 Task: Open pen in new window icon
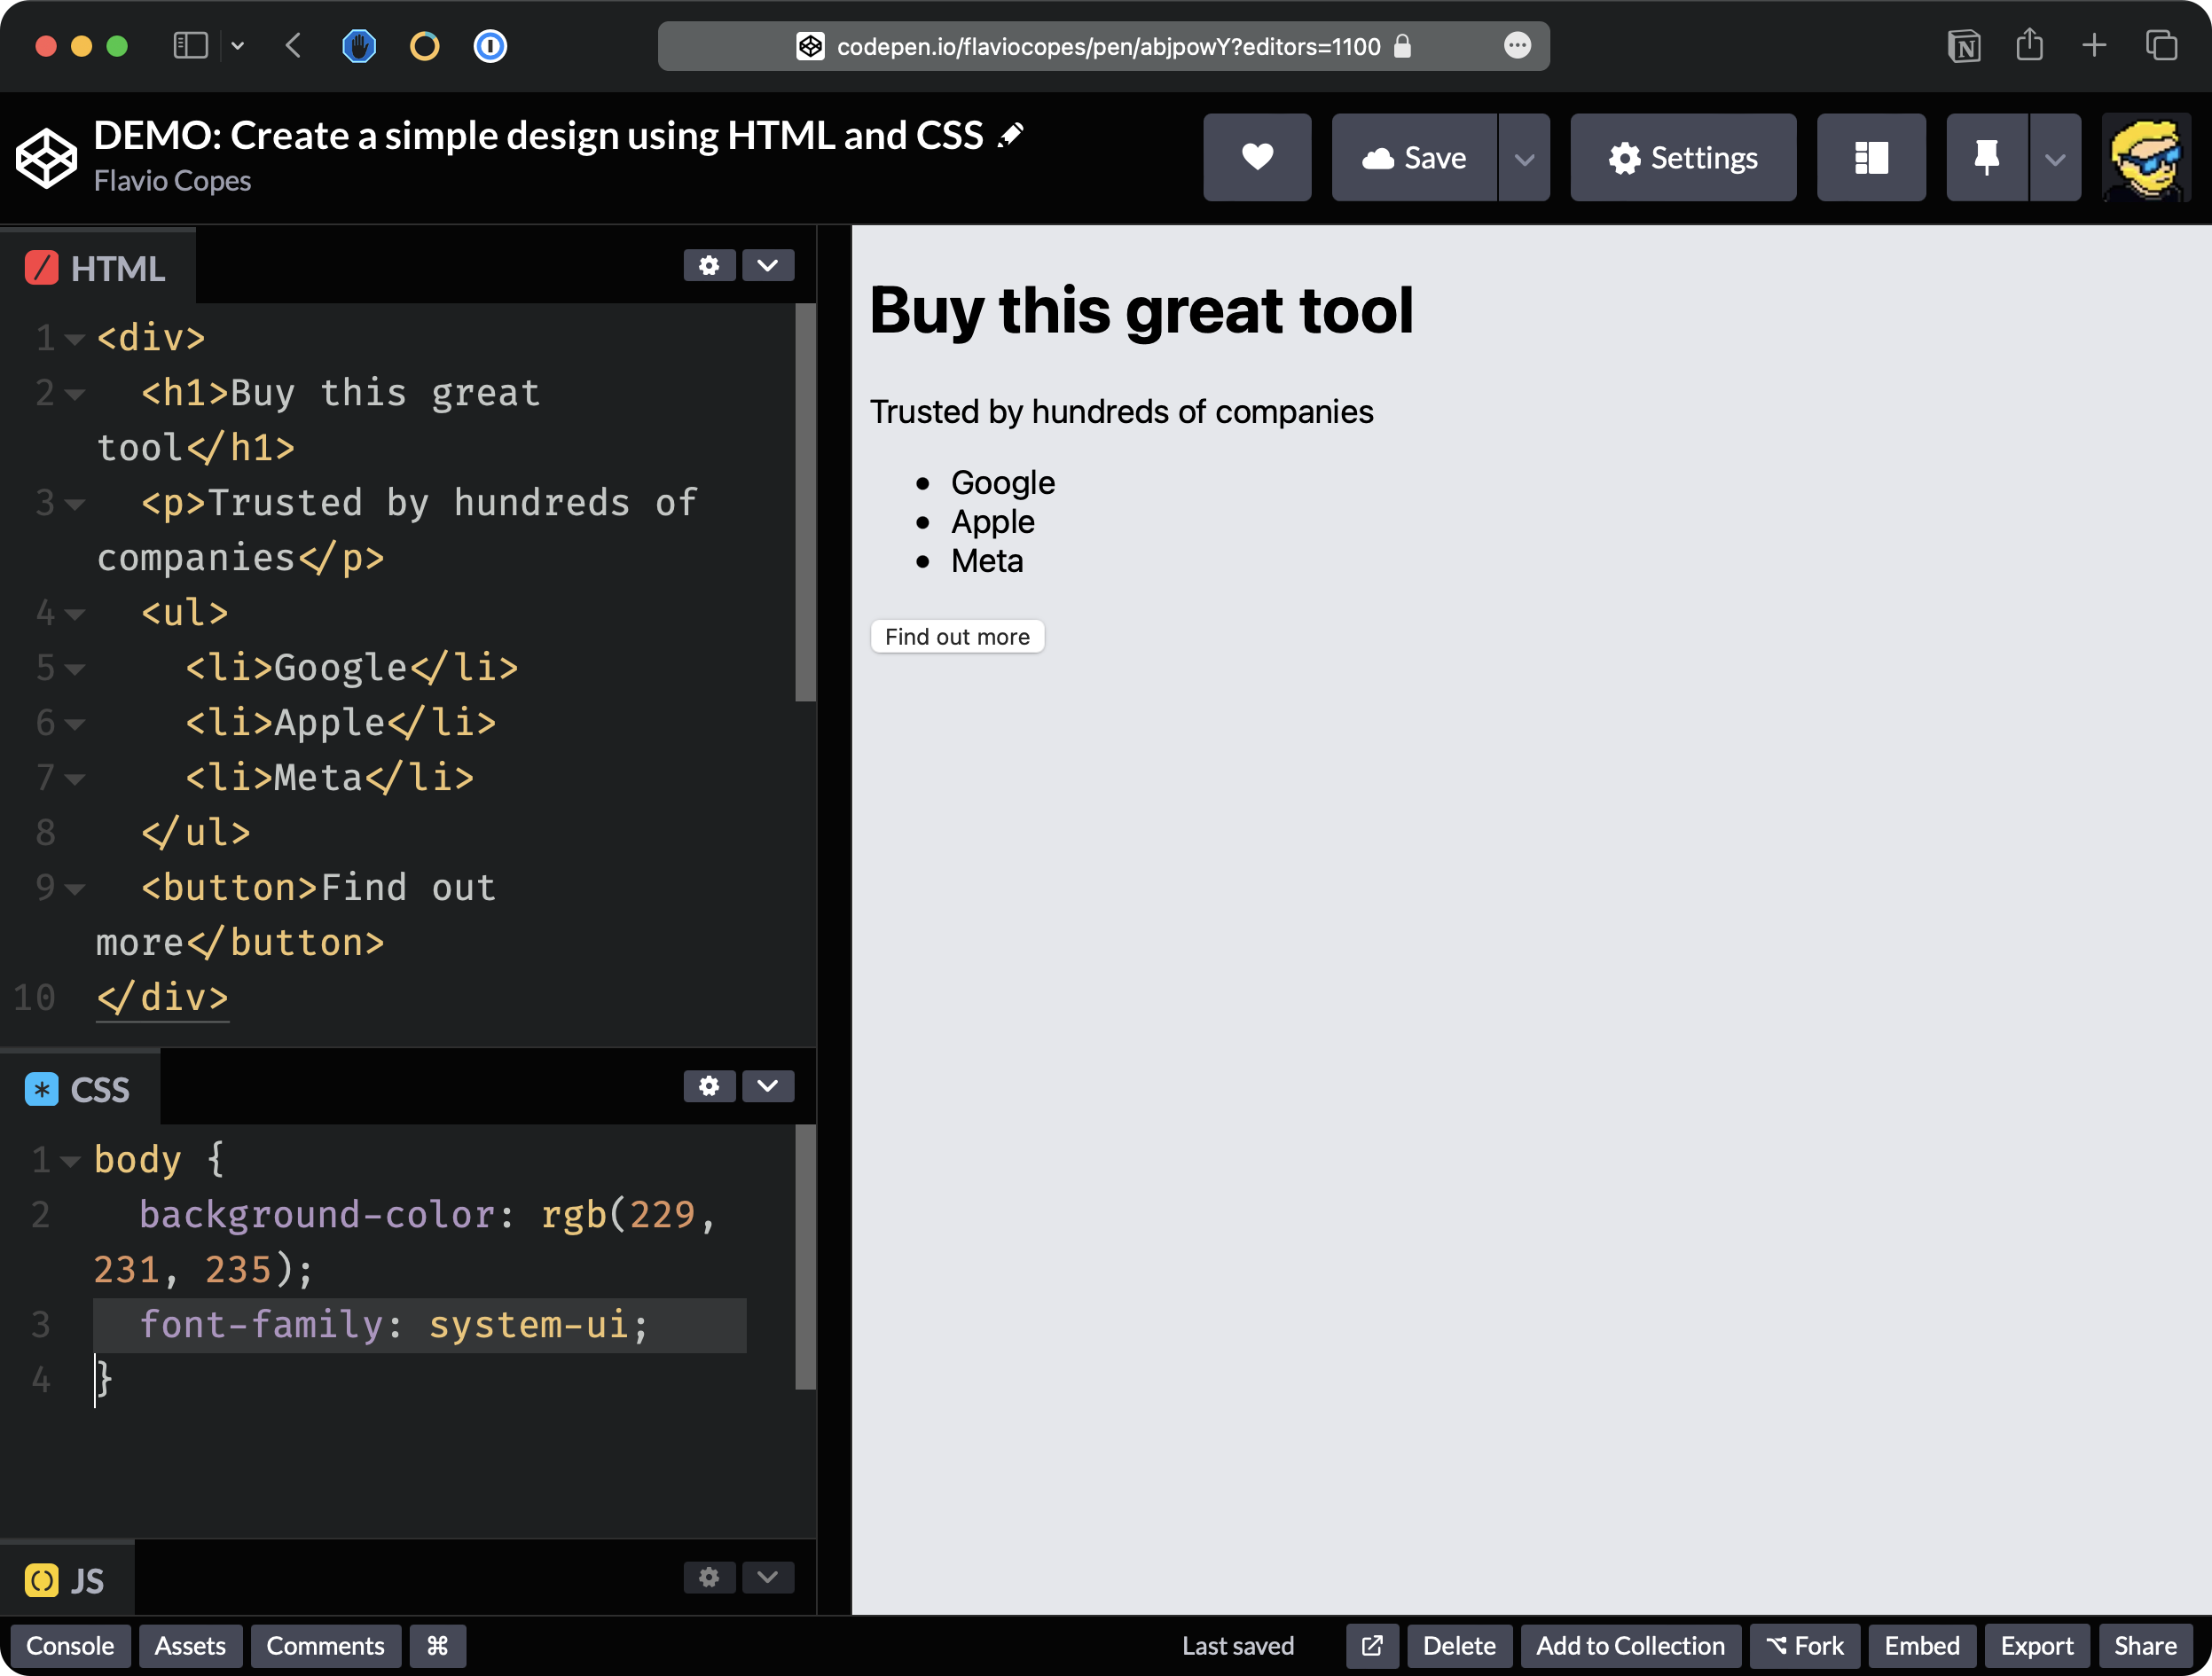(1372, 1646)
